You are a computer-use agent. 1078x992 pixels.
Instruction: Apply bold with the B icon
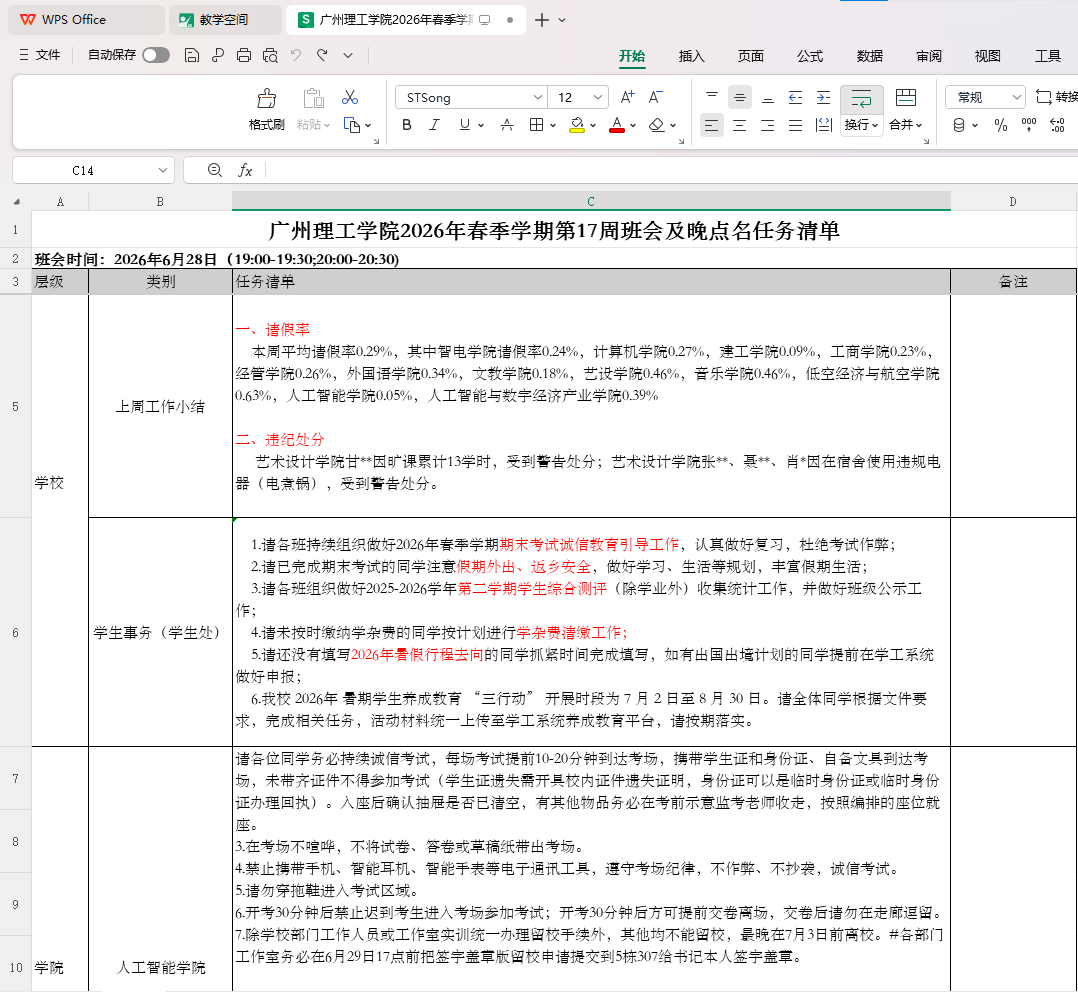click(407, 125)
